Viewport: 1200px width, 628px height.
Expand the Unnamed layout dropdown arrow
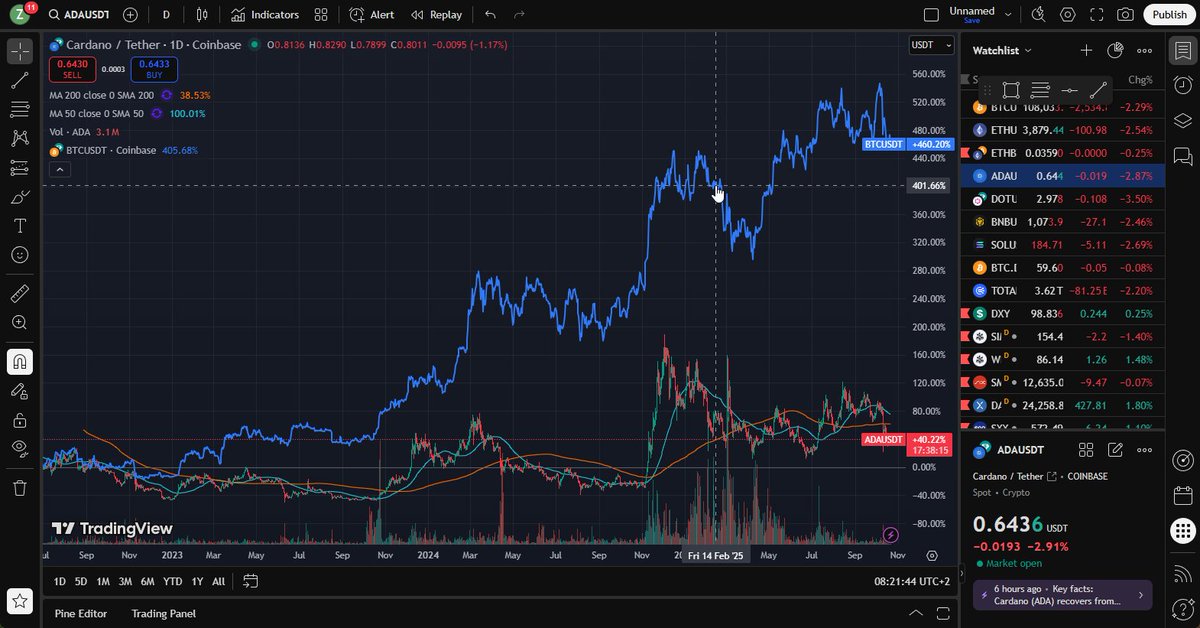coord(1008,15)
